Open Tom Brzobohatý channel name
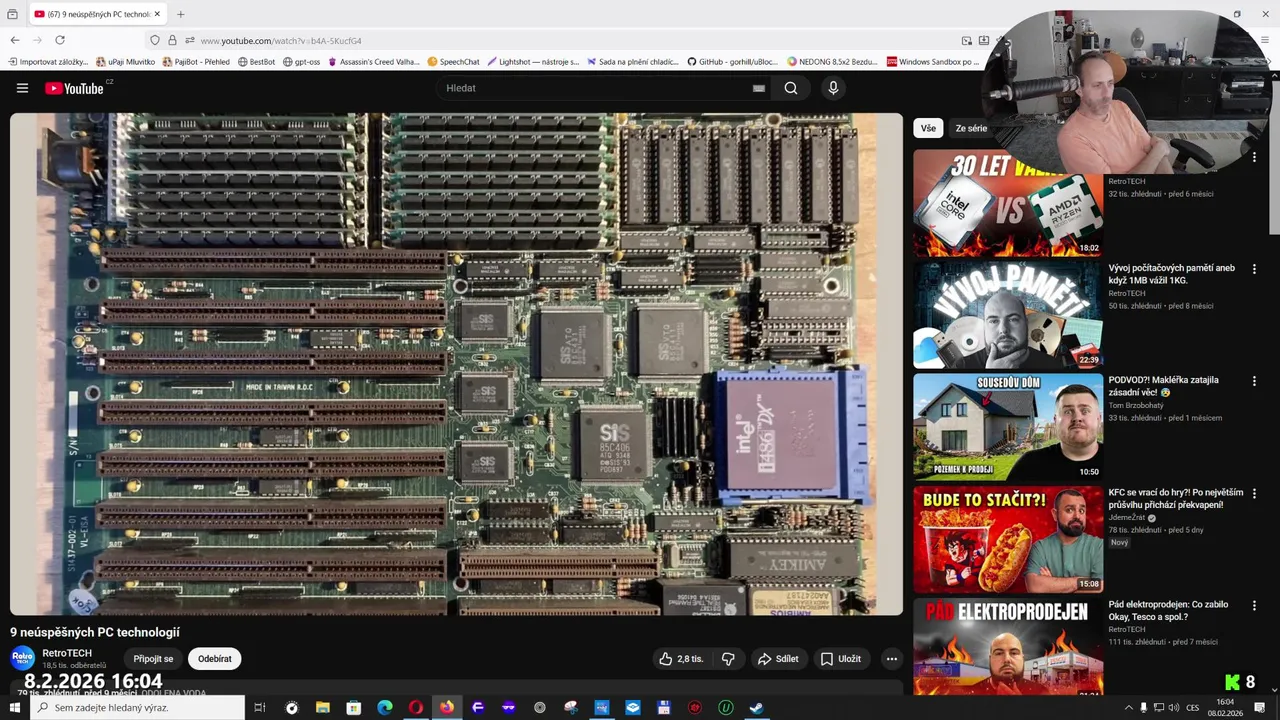This screenshot has width=1280, height=720. tap(1135, 405)
